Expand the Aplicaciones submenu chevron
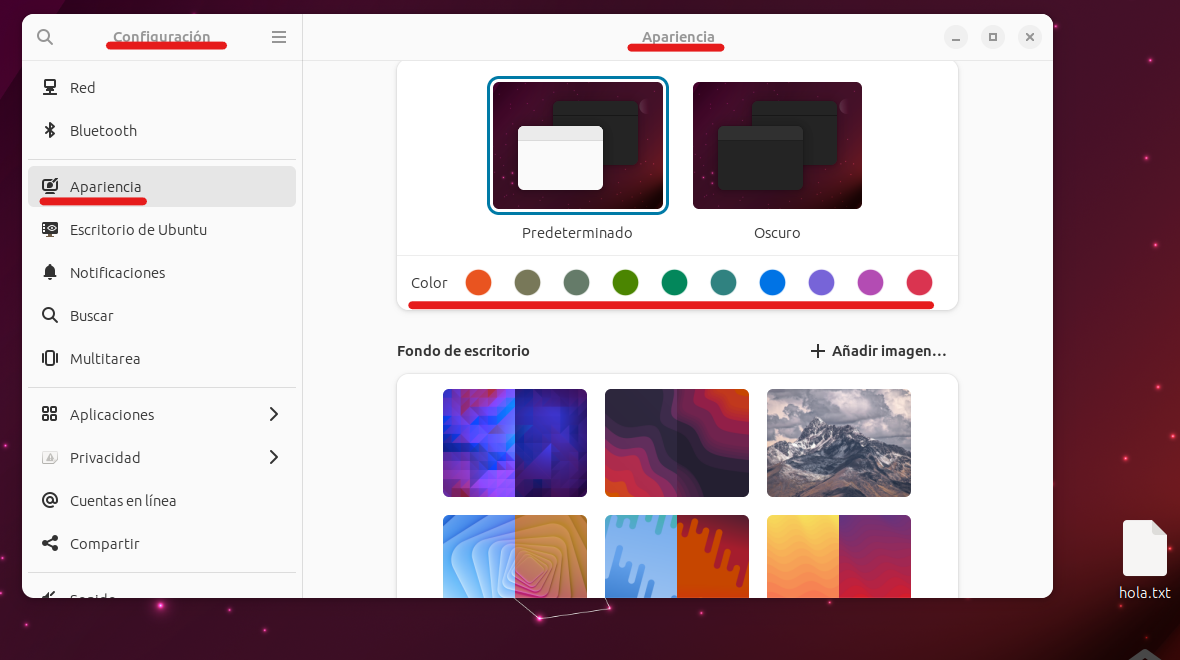 pyautogui.click(x=274, y=414)
